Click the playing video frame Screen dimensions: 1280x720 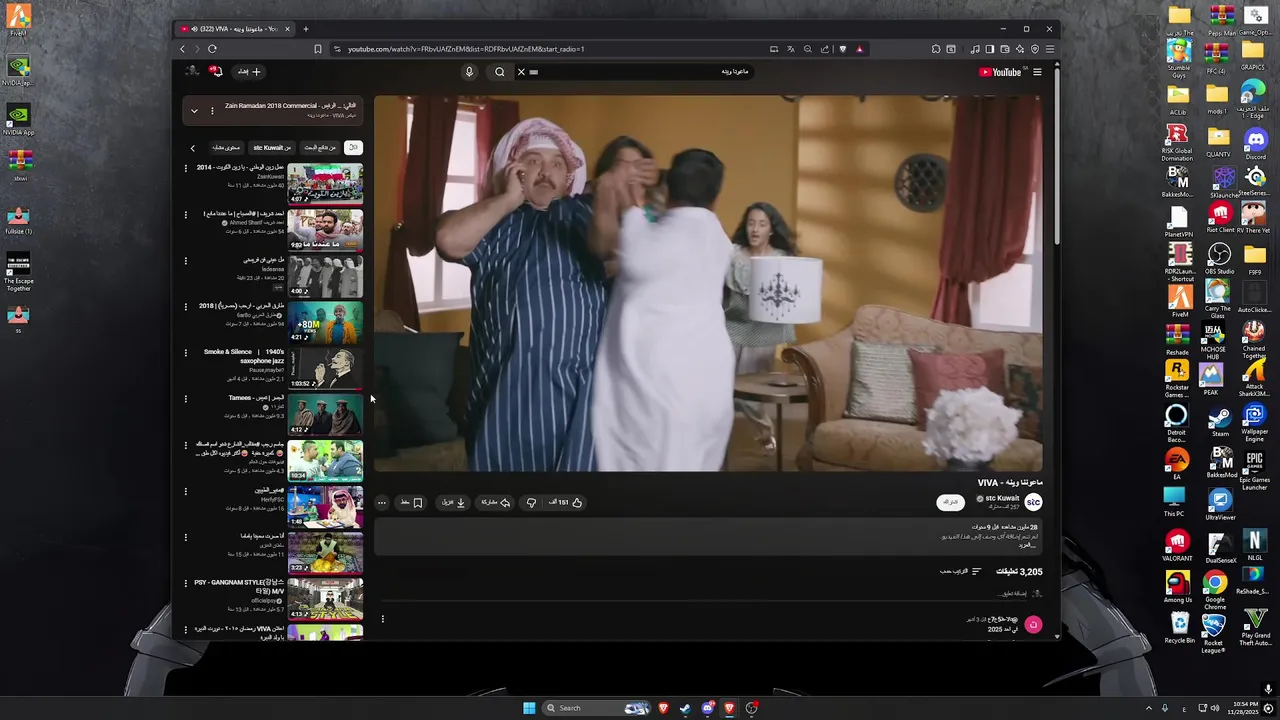708,283
